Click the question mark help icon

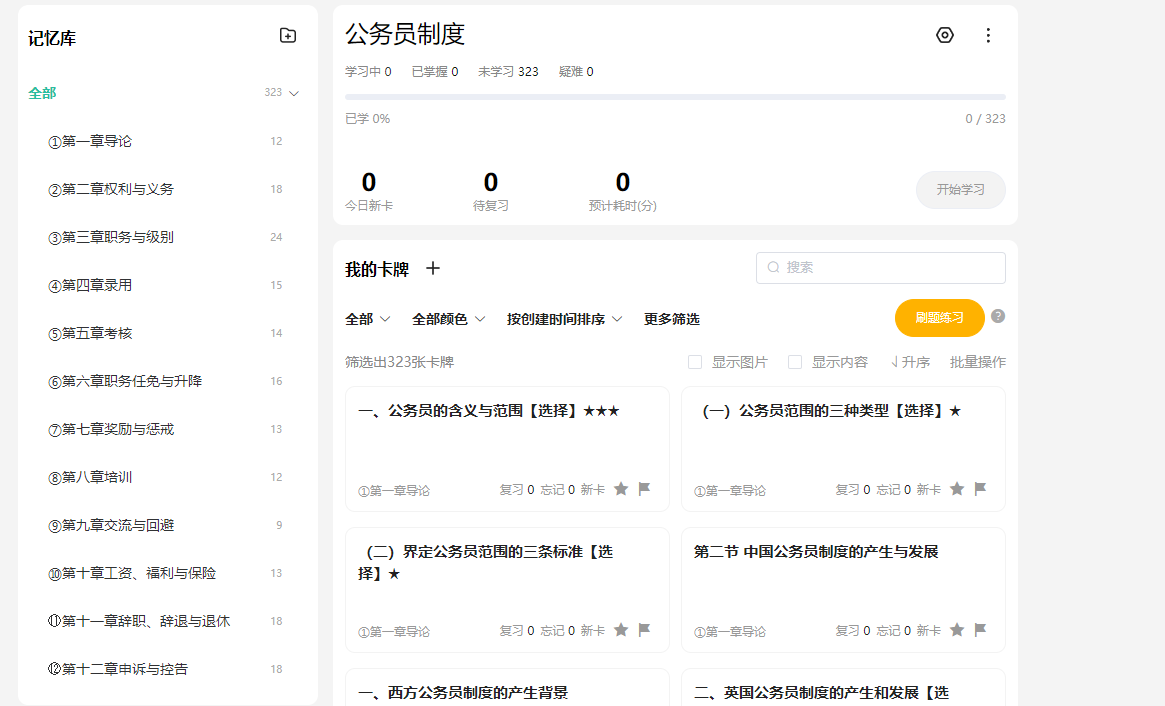(x=998, y=317)
